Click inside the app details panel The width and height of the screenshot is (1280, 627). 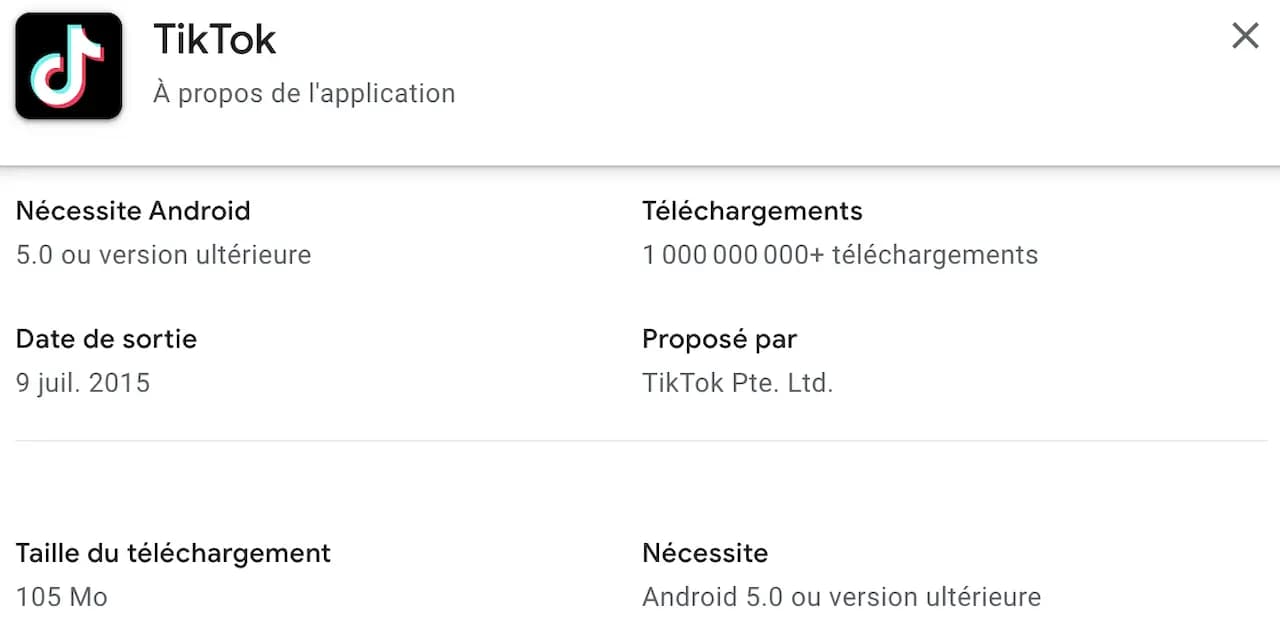click(x=640, y=400)
